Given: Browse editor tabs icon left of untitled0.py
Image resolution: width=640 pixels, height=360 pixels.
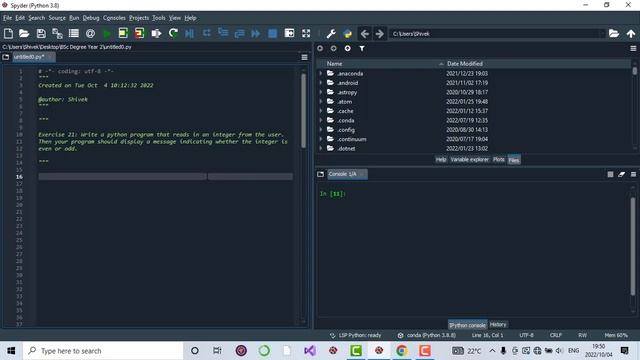Looking at the screenshot, I should click(x=6, y=57).
